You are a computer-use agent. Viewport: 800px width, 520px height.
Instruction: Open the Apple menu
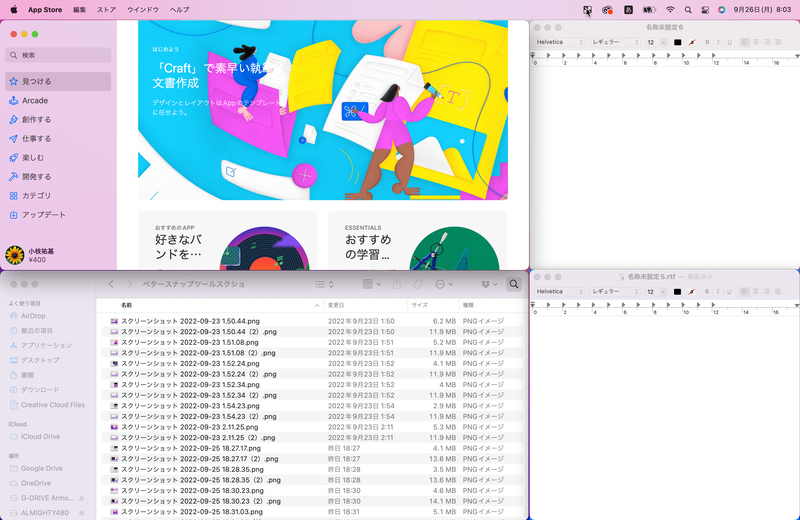coord(14,9)
